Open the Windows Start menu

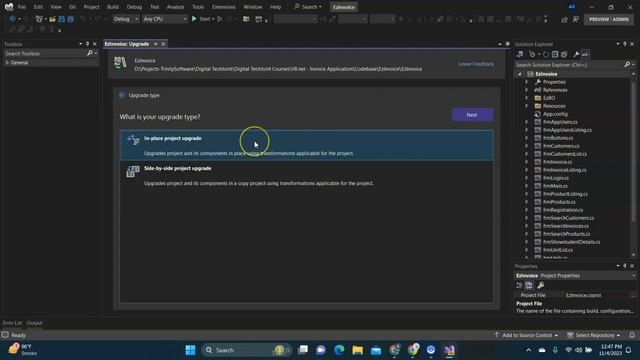tap(190, 350)
